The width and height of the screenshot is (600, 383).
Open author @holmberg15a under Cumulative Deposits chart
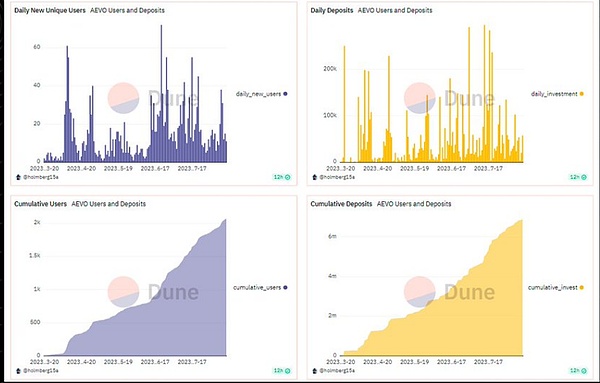point(337,370)
